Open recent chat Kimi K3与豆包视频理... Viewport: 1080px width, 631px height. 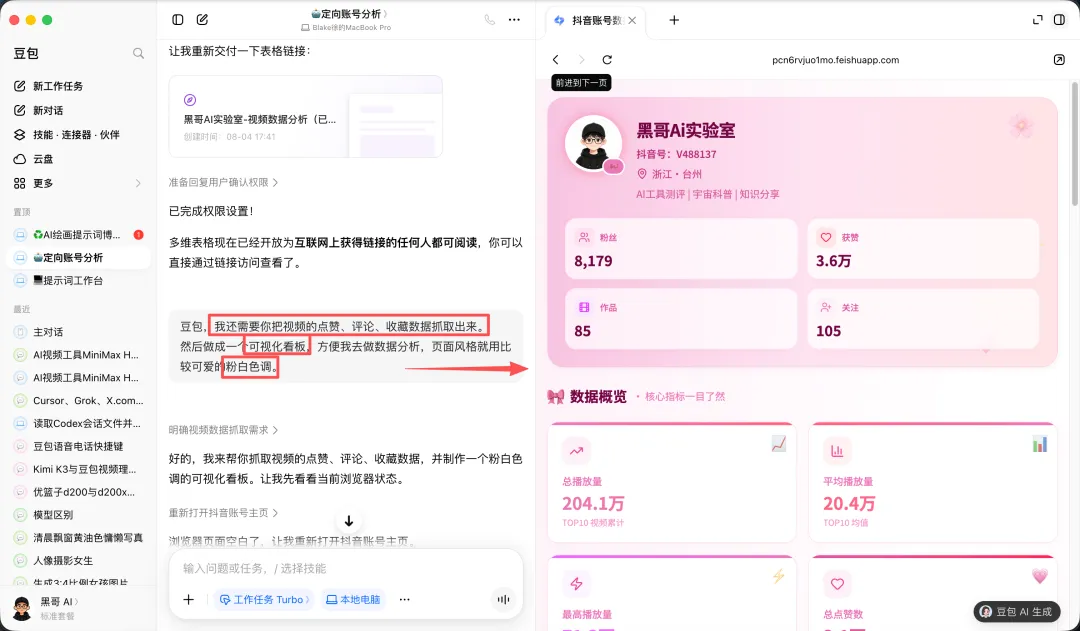point(78,469)
